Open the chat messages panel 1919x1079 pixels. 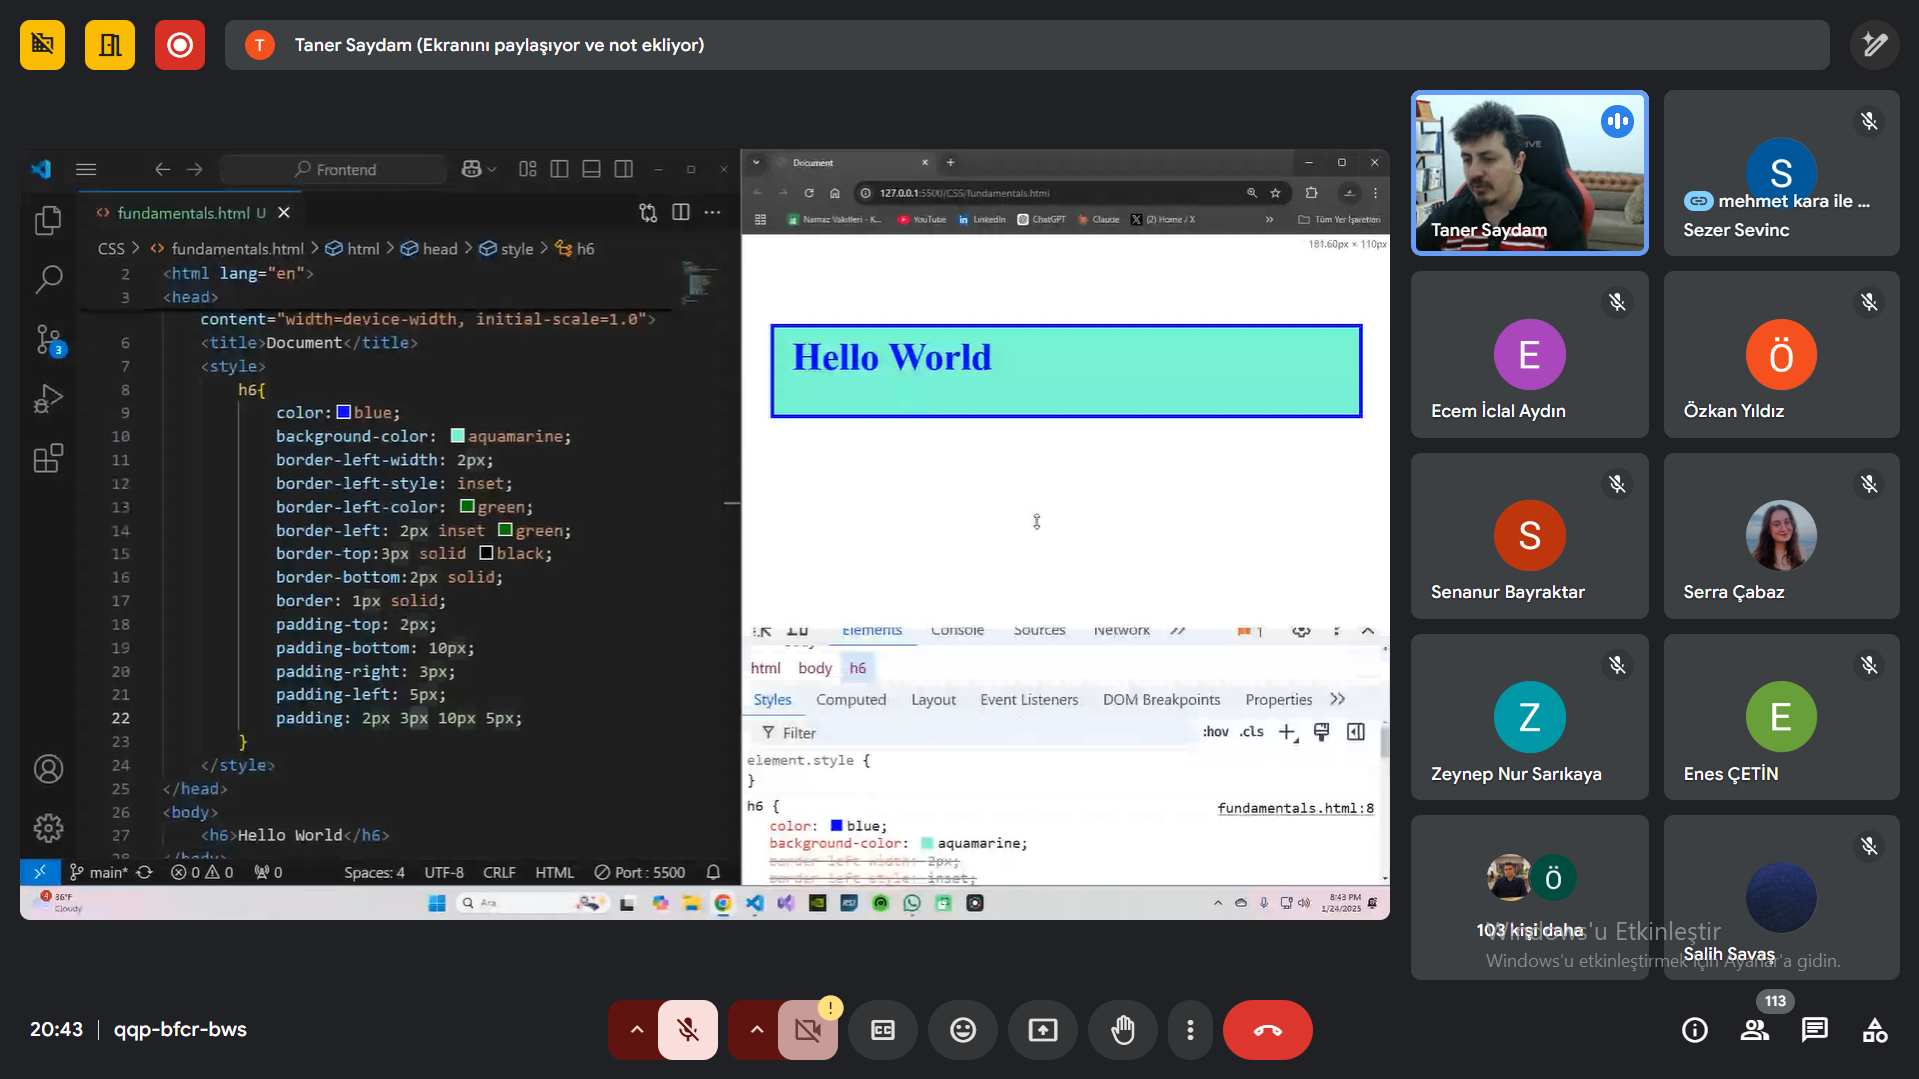(1814, 1029)
